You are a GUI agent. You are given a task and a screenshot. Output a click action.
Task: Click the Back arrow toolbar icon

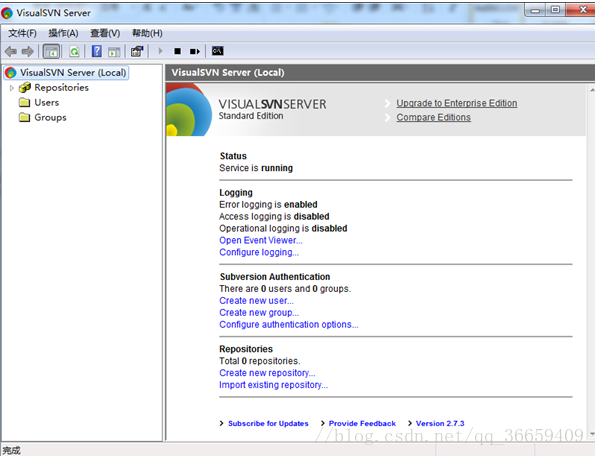[x=11, y=51]
